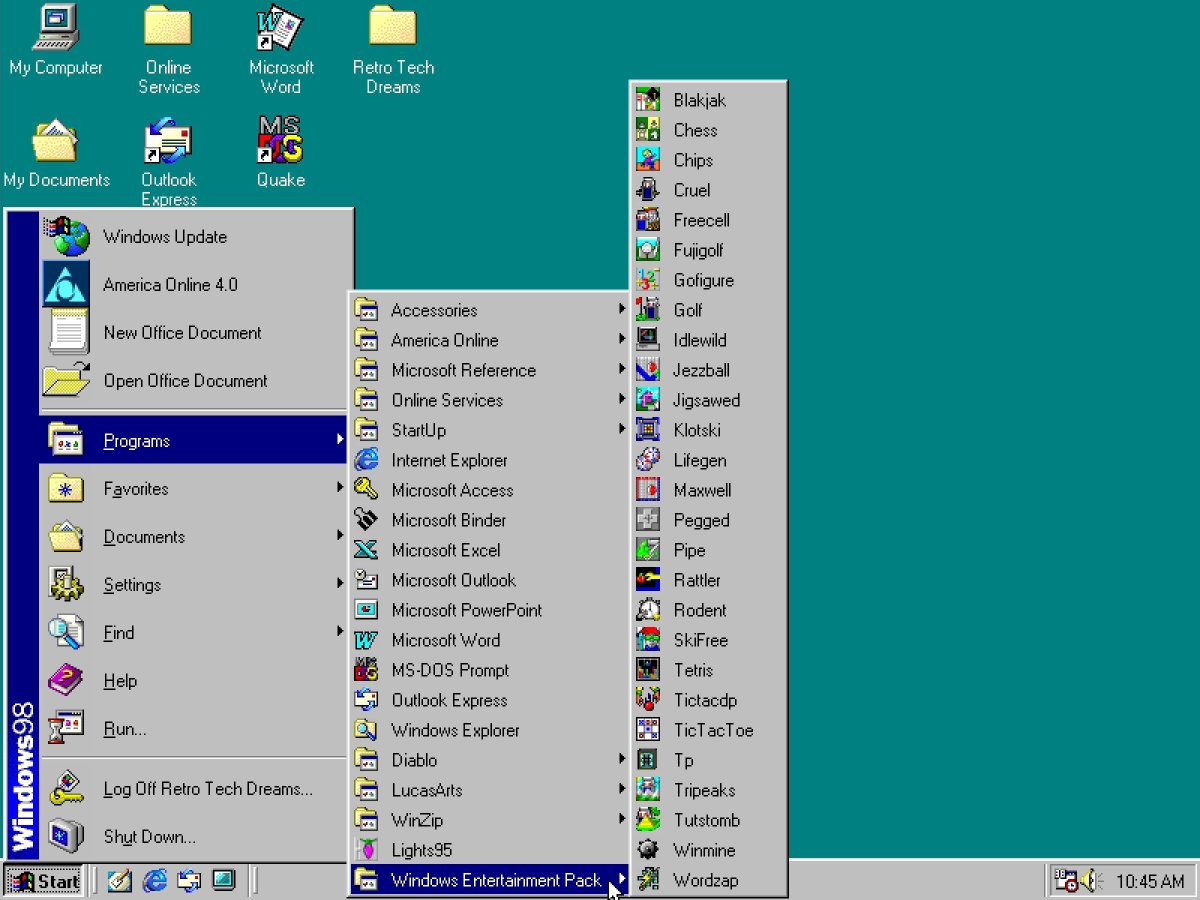Viewport: 1200px width, 900px height.
Task: Launch Tetris
Action: [694, 670]
